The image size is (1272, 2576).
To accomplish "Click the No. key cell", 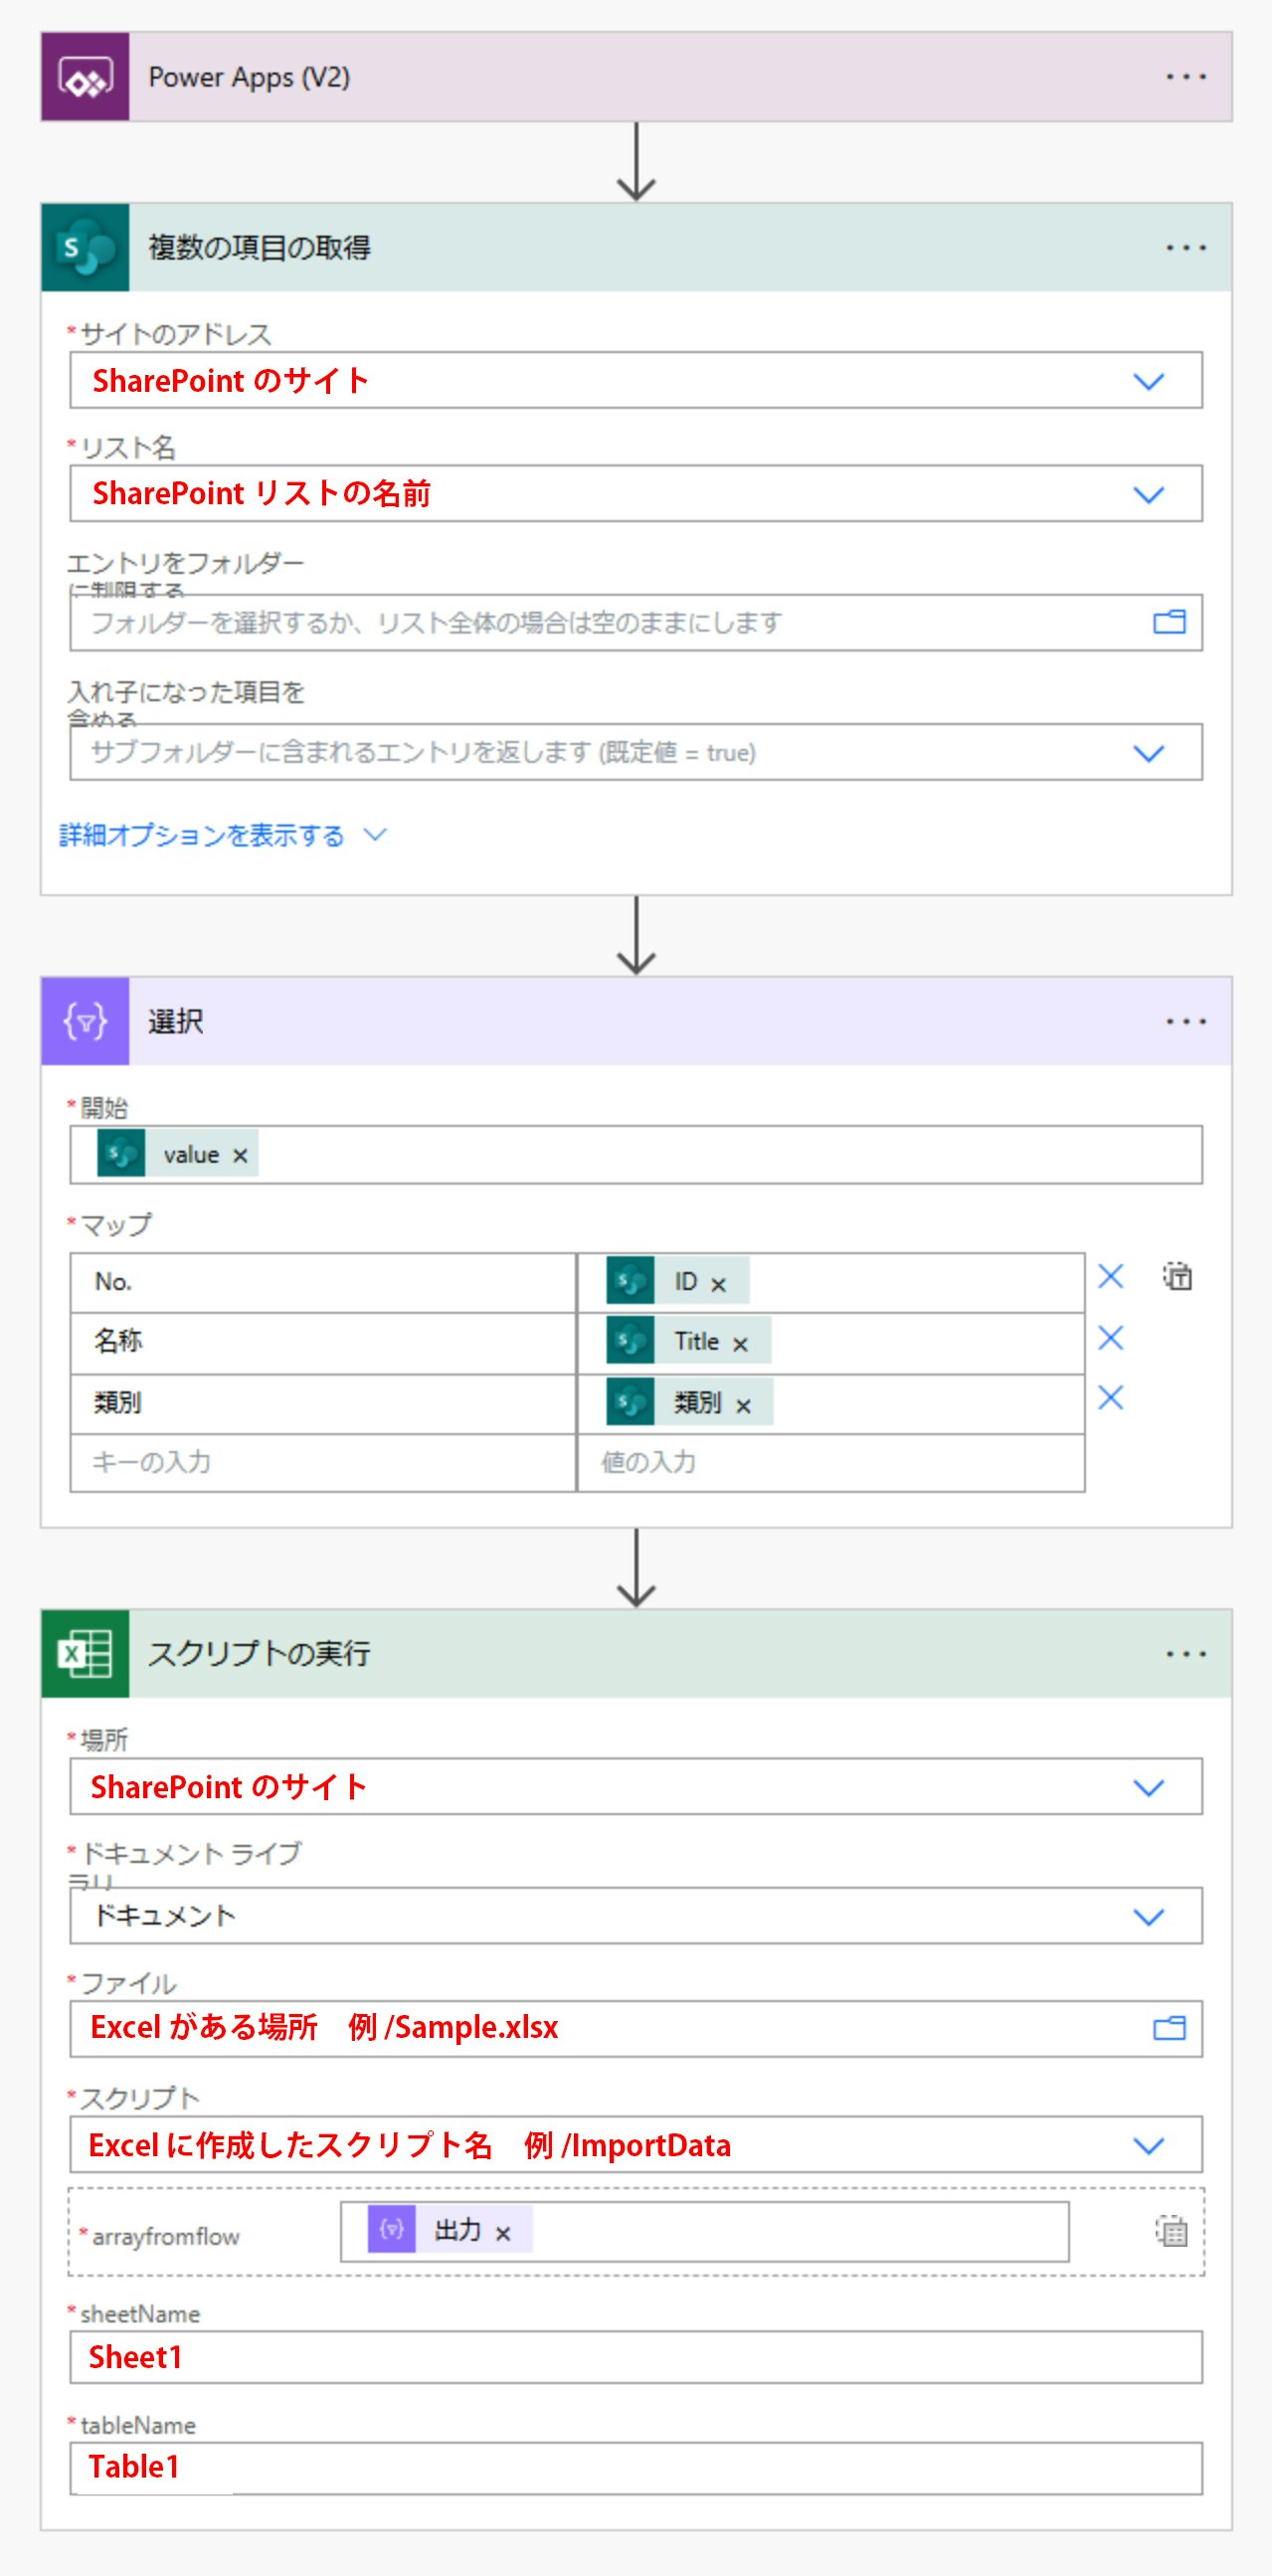I will coord(323,1282).
